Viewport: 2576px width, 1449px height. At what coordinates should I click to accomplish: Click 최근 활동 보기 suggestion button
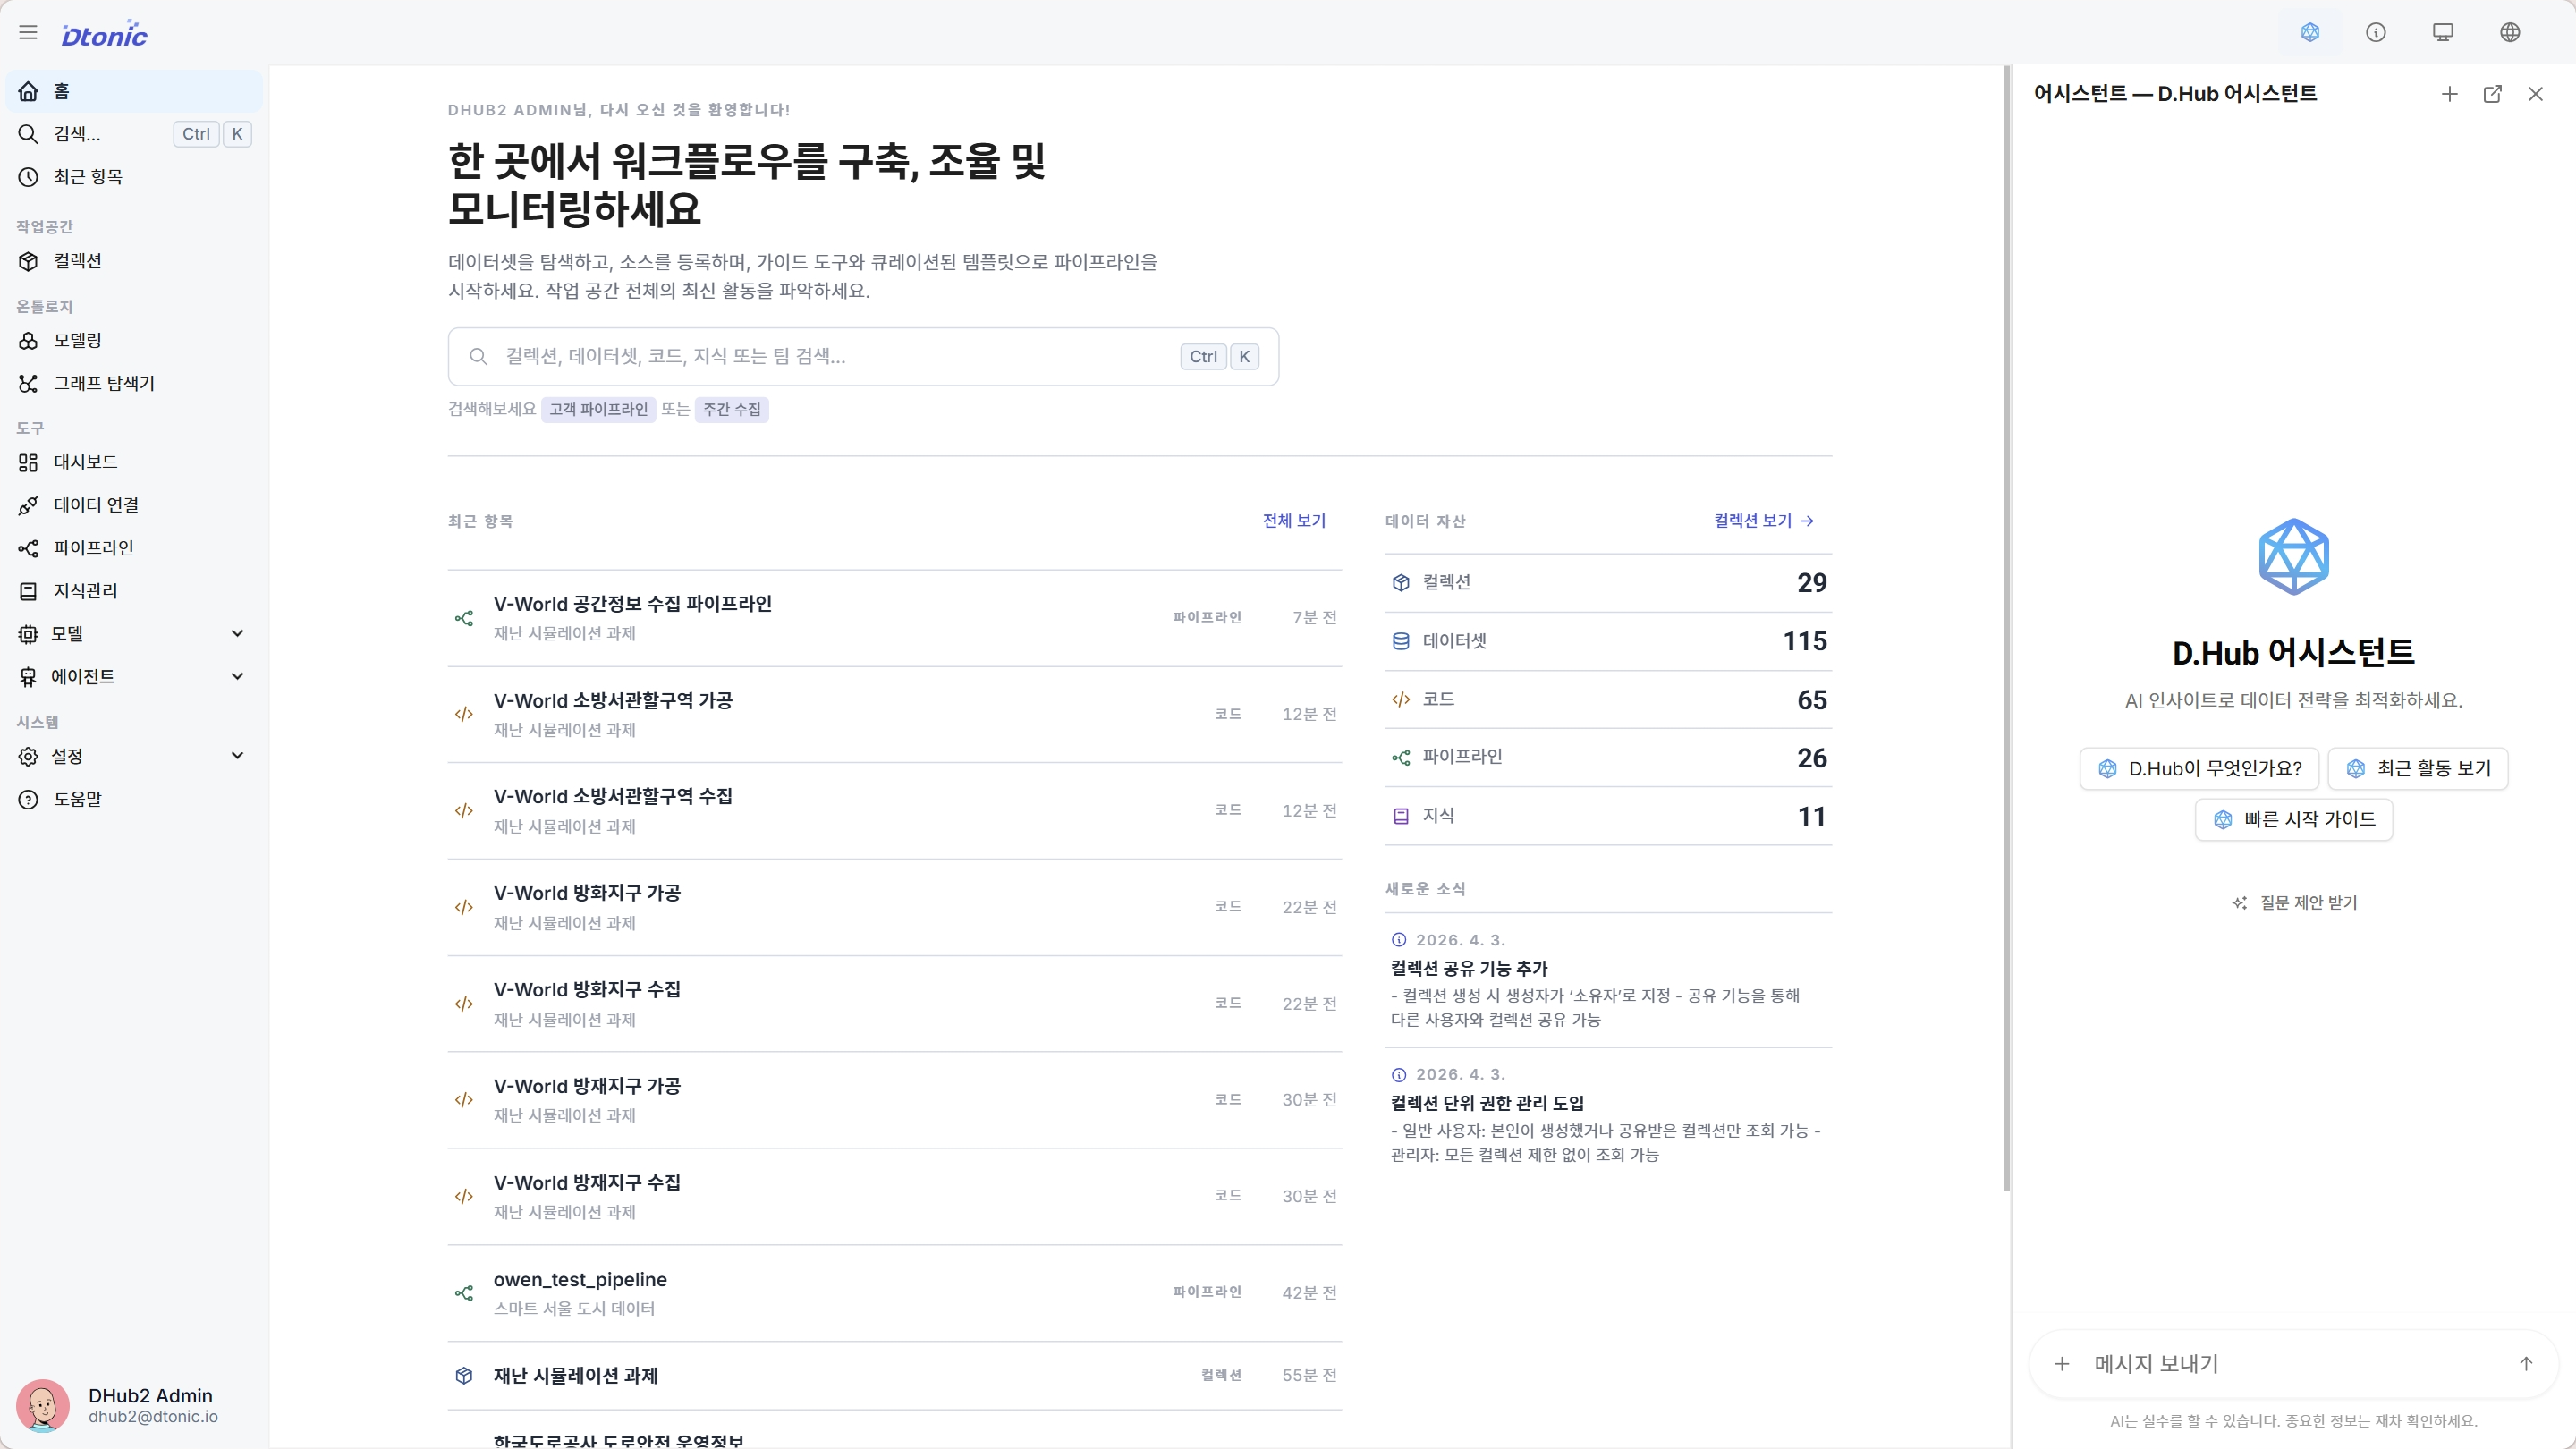point(2418,769)
